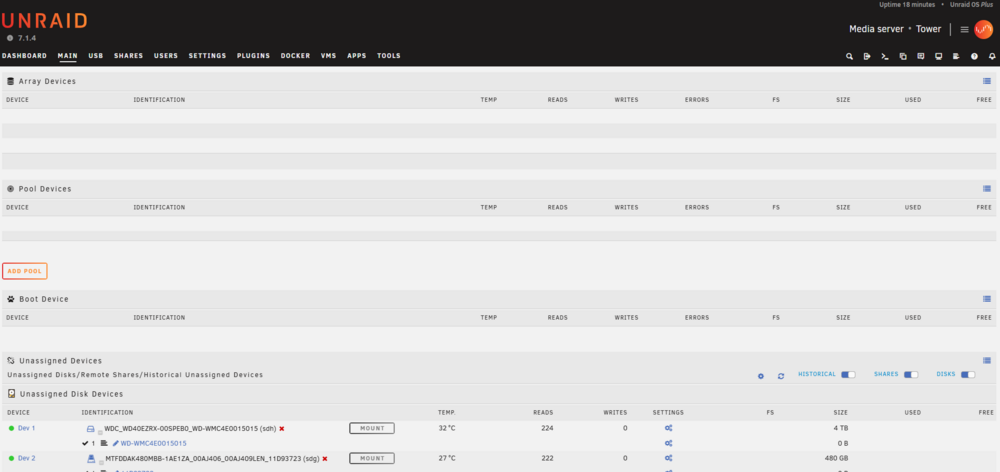Open settings gears for Dev 1 disk
The image size is (1000, 472).
click(x=668, y=428)
